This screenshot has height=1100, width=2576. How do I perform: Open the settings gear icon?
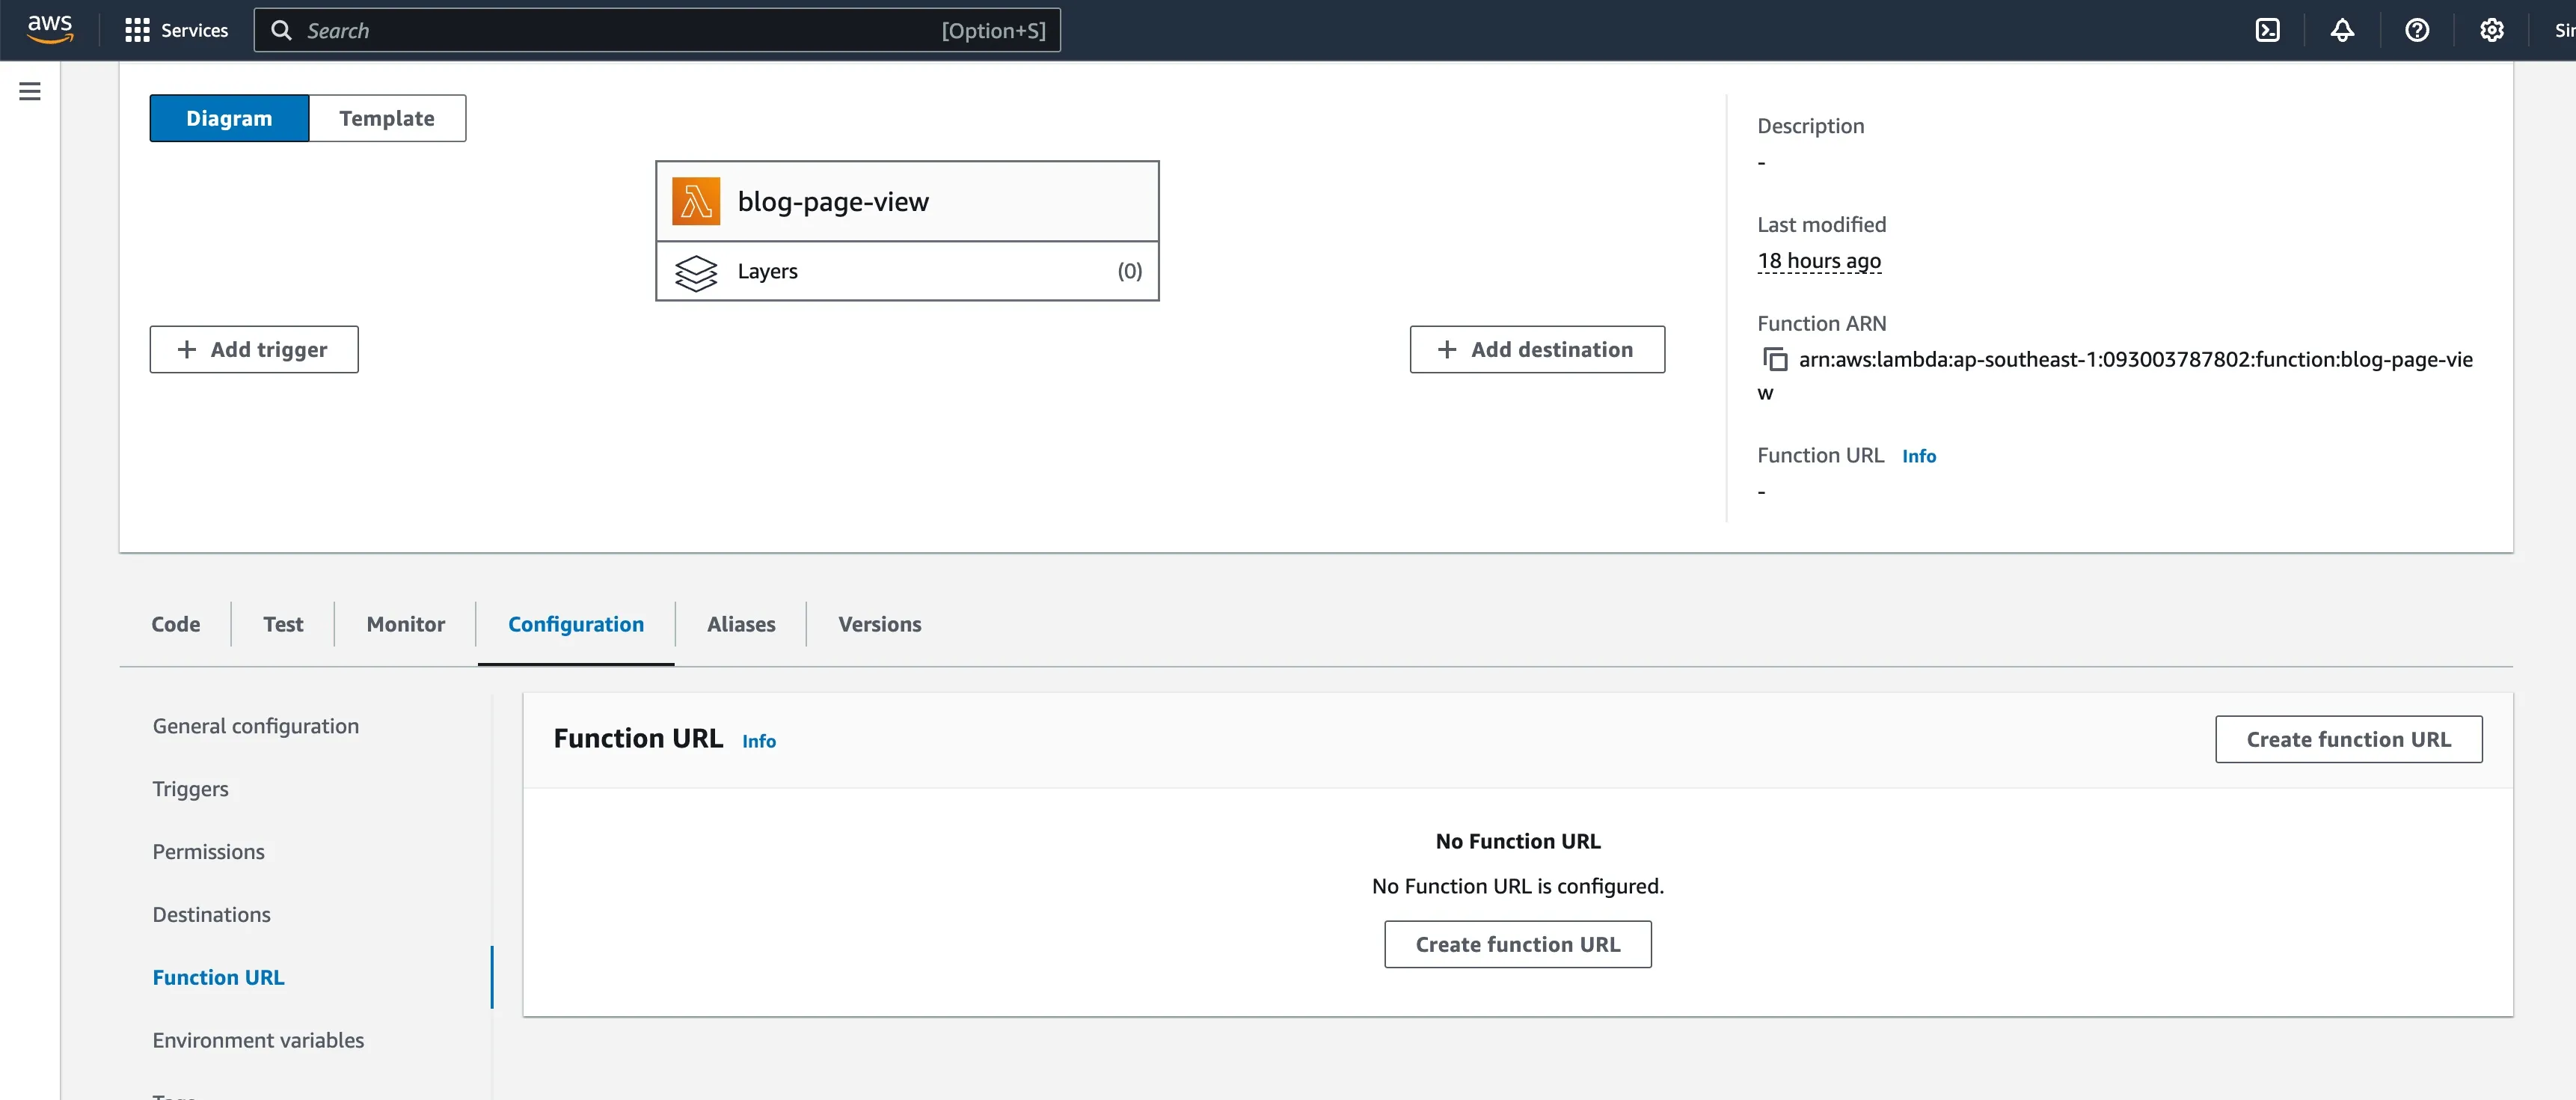point(2491,30)
